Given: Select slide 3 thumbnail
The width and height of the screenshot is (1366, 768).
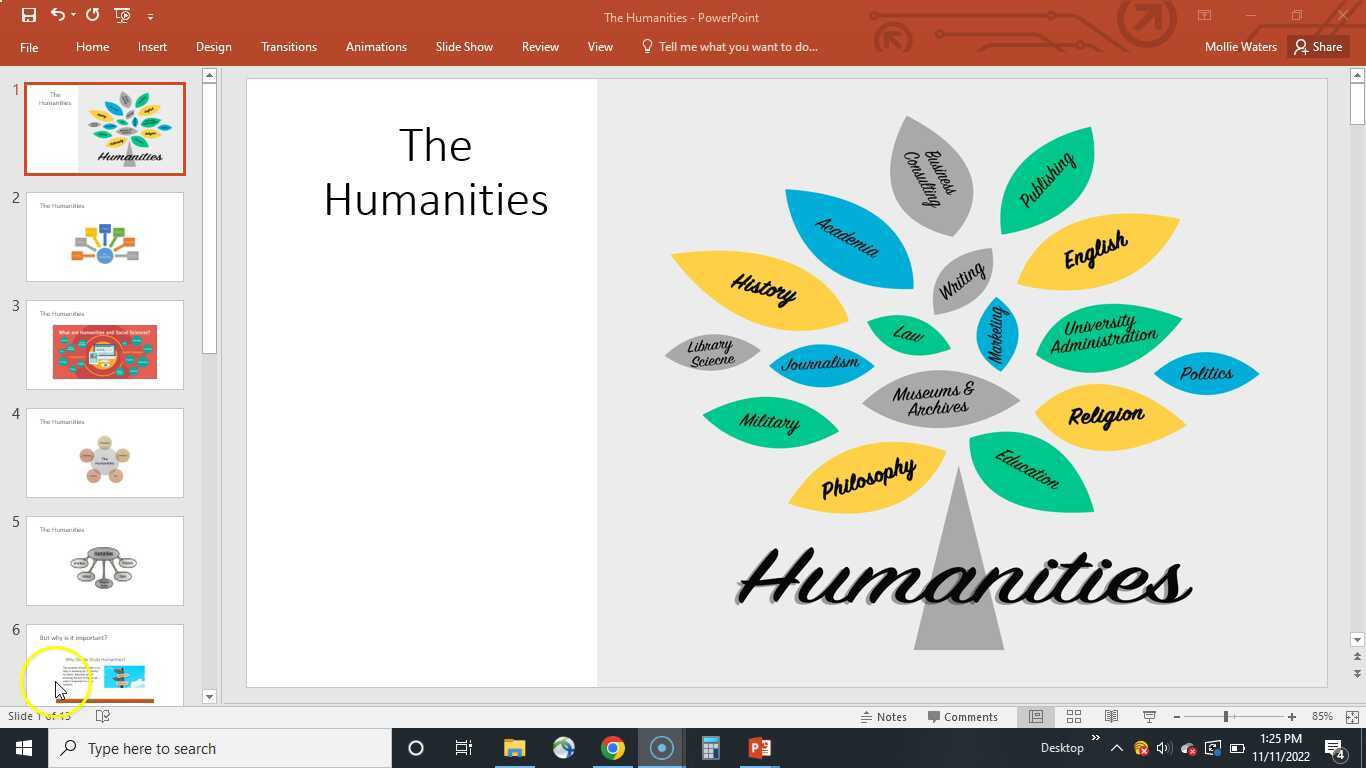Looking at the screenshot, I should tap(105, 345).
